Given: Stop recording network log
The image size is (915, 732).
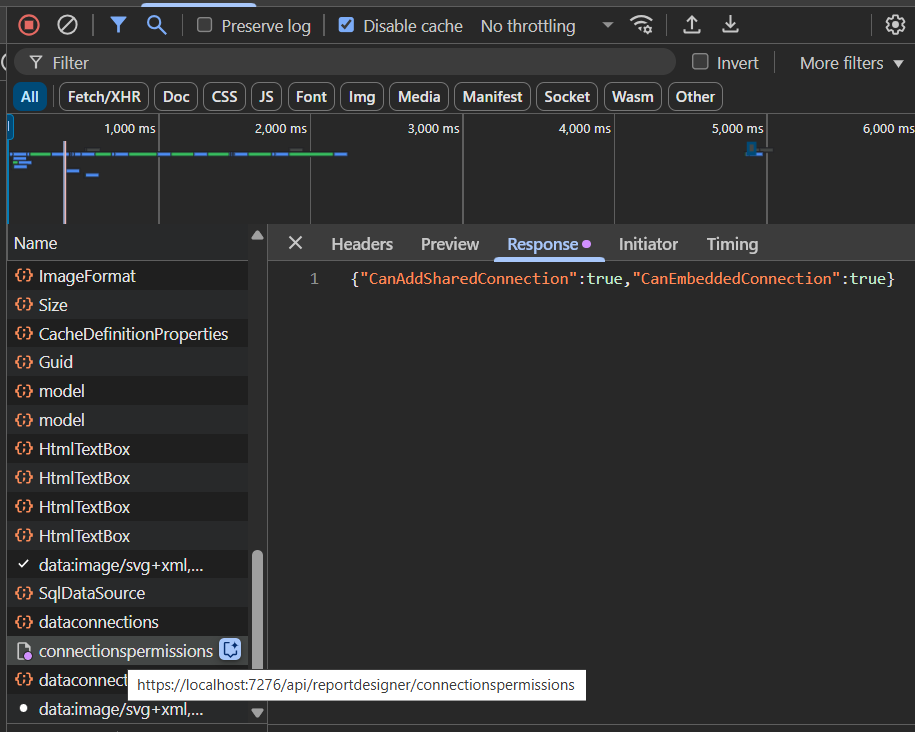Looking at the screenshot, I should tap(29, 25).
